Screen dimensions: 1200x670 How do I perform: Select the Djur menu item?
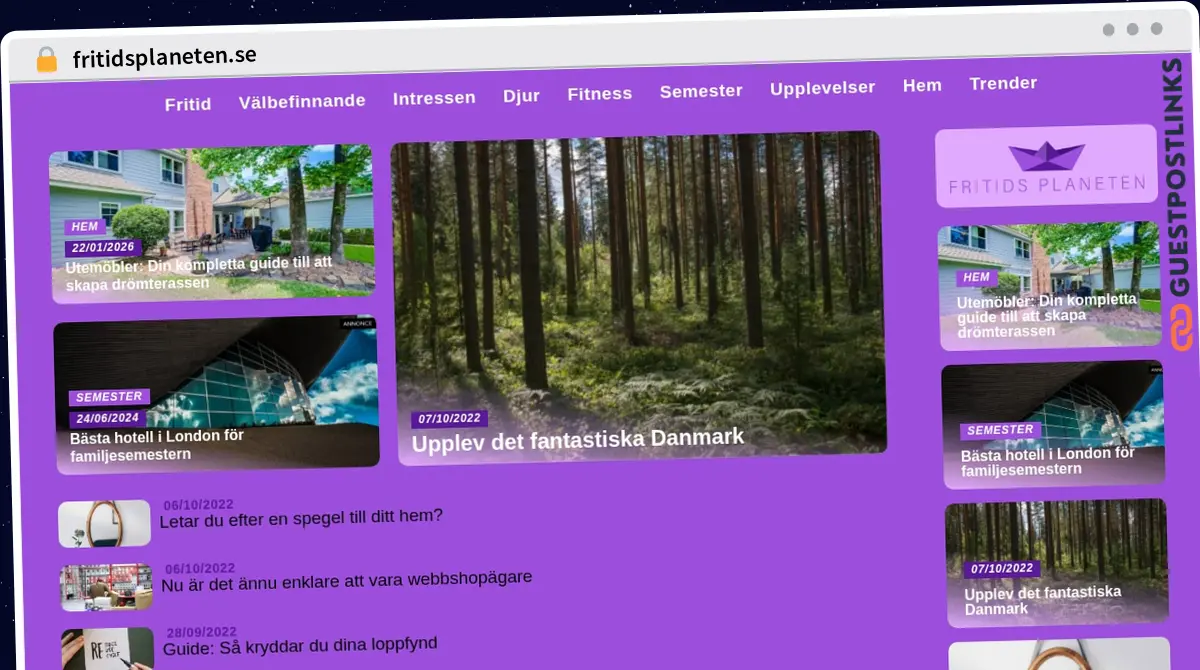[x=521, y=96]
